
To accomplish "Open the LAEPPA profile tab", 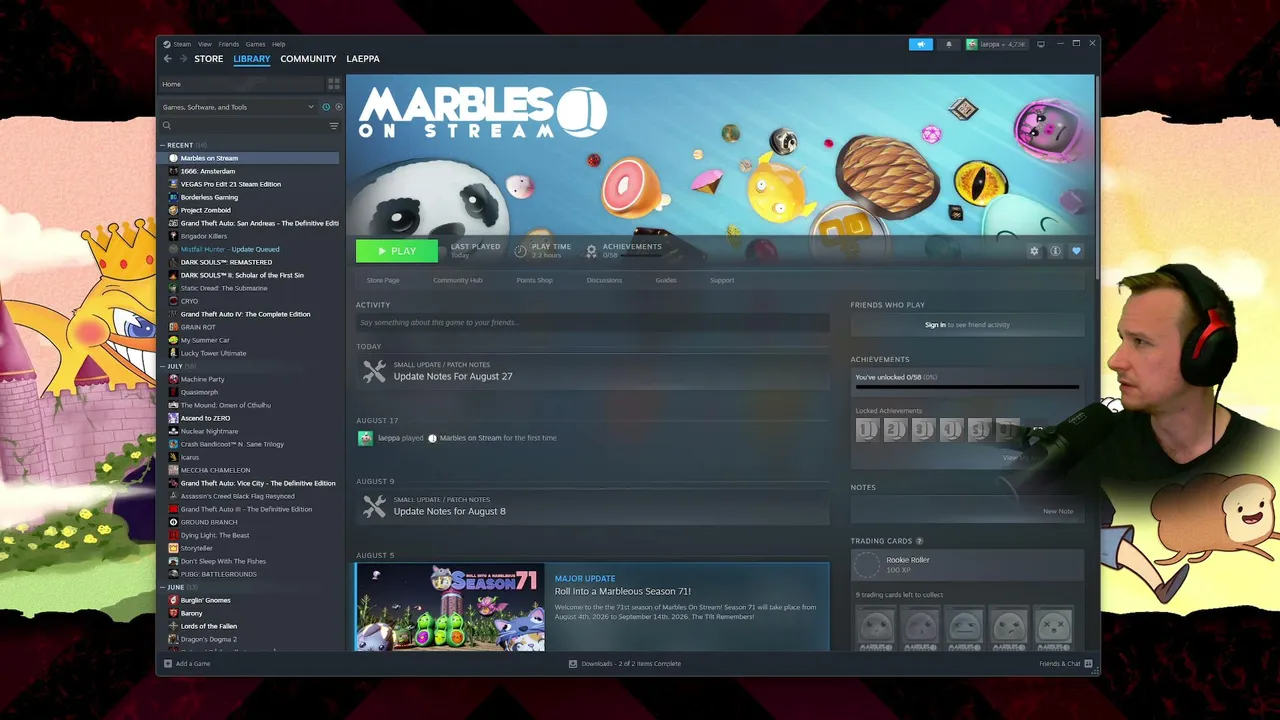I will [x=363, y=59].
